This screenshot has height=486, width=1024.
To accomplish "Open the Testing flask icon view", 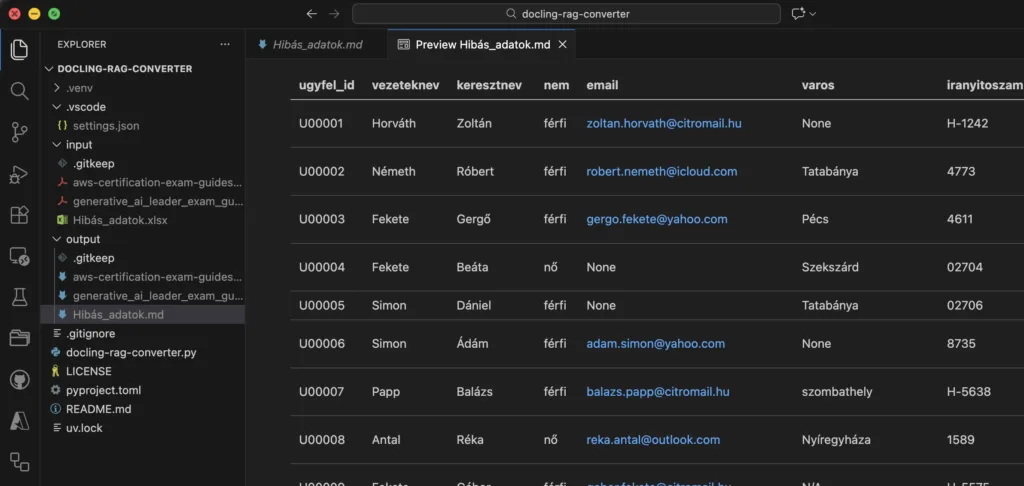I will (x=19, y=297).
